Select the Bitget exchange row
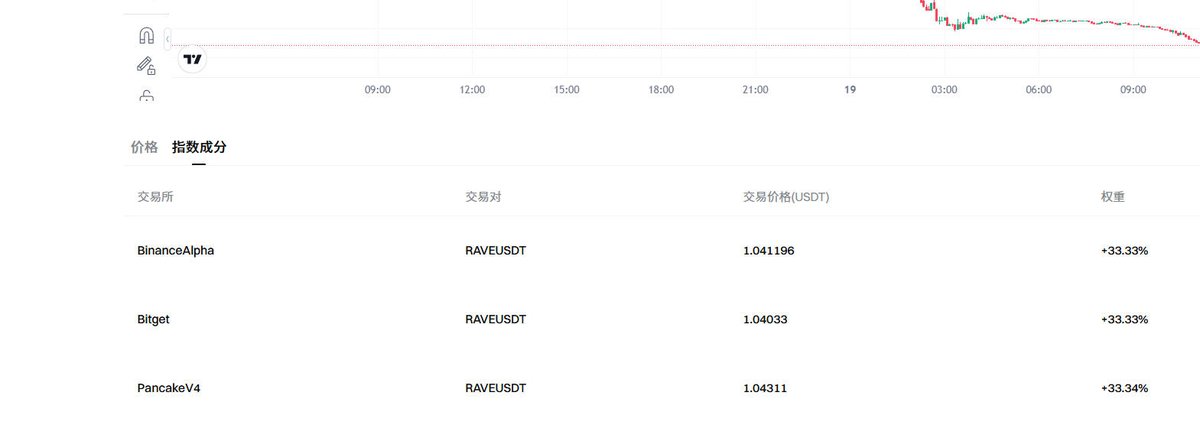Viewport: 1200px width, 428px height. pos(662,319)
